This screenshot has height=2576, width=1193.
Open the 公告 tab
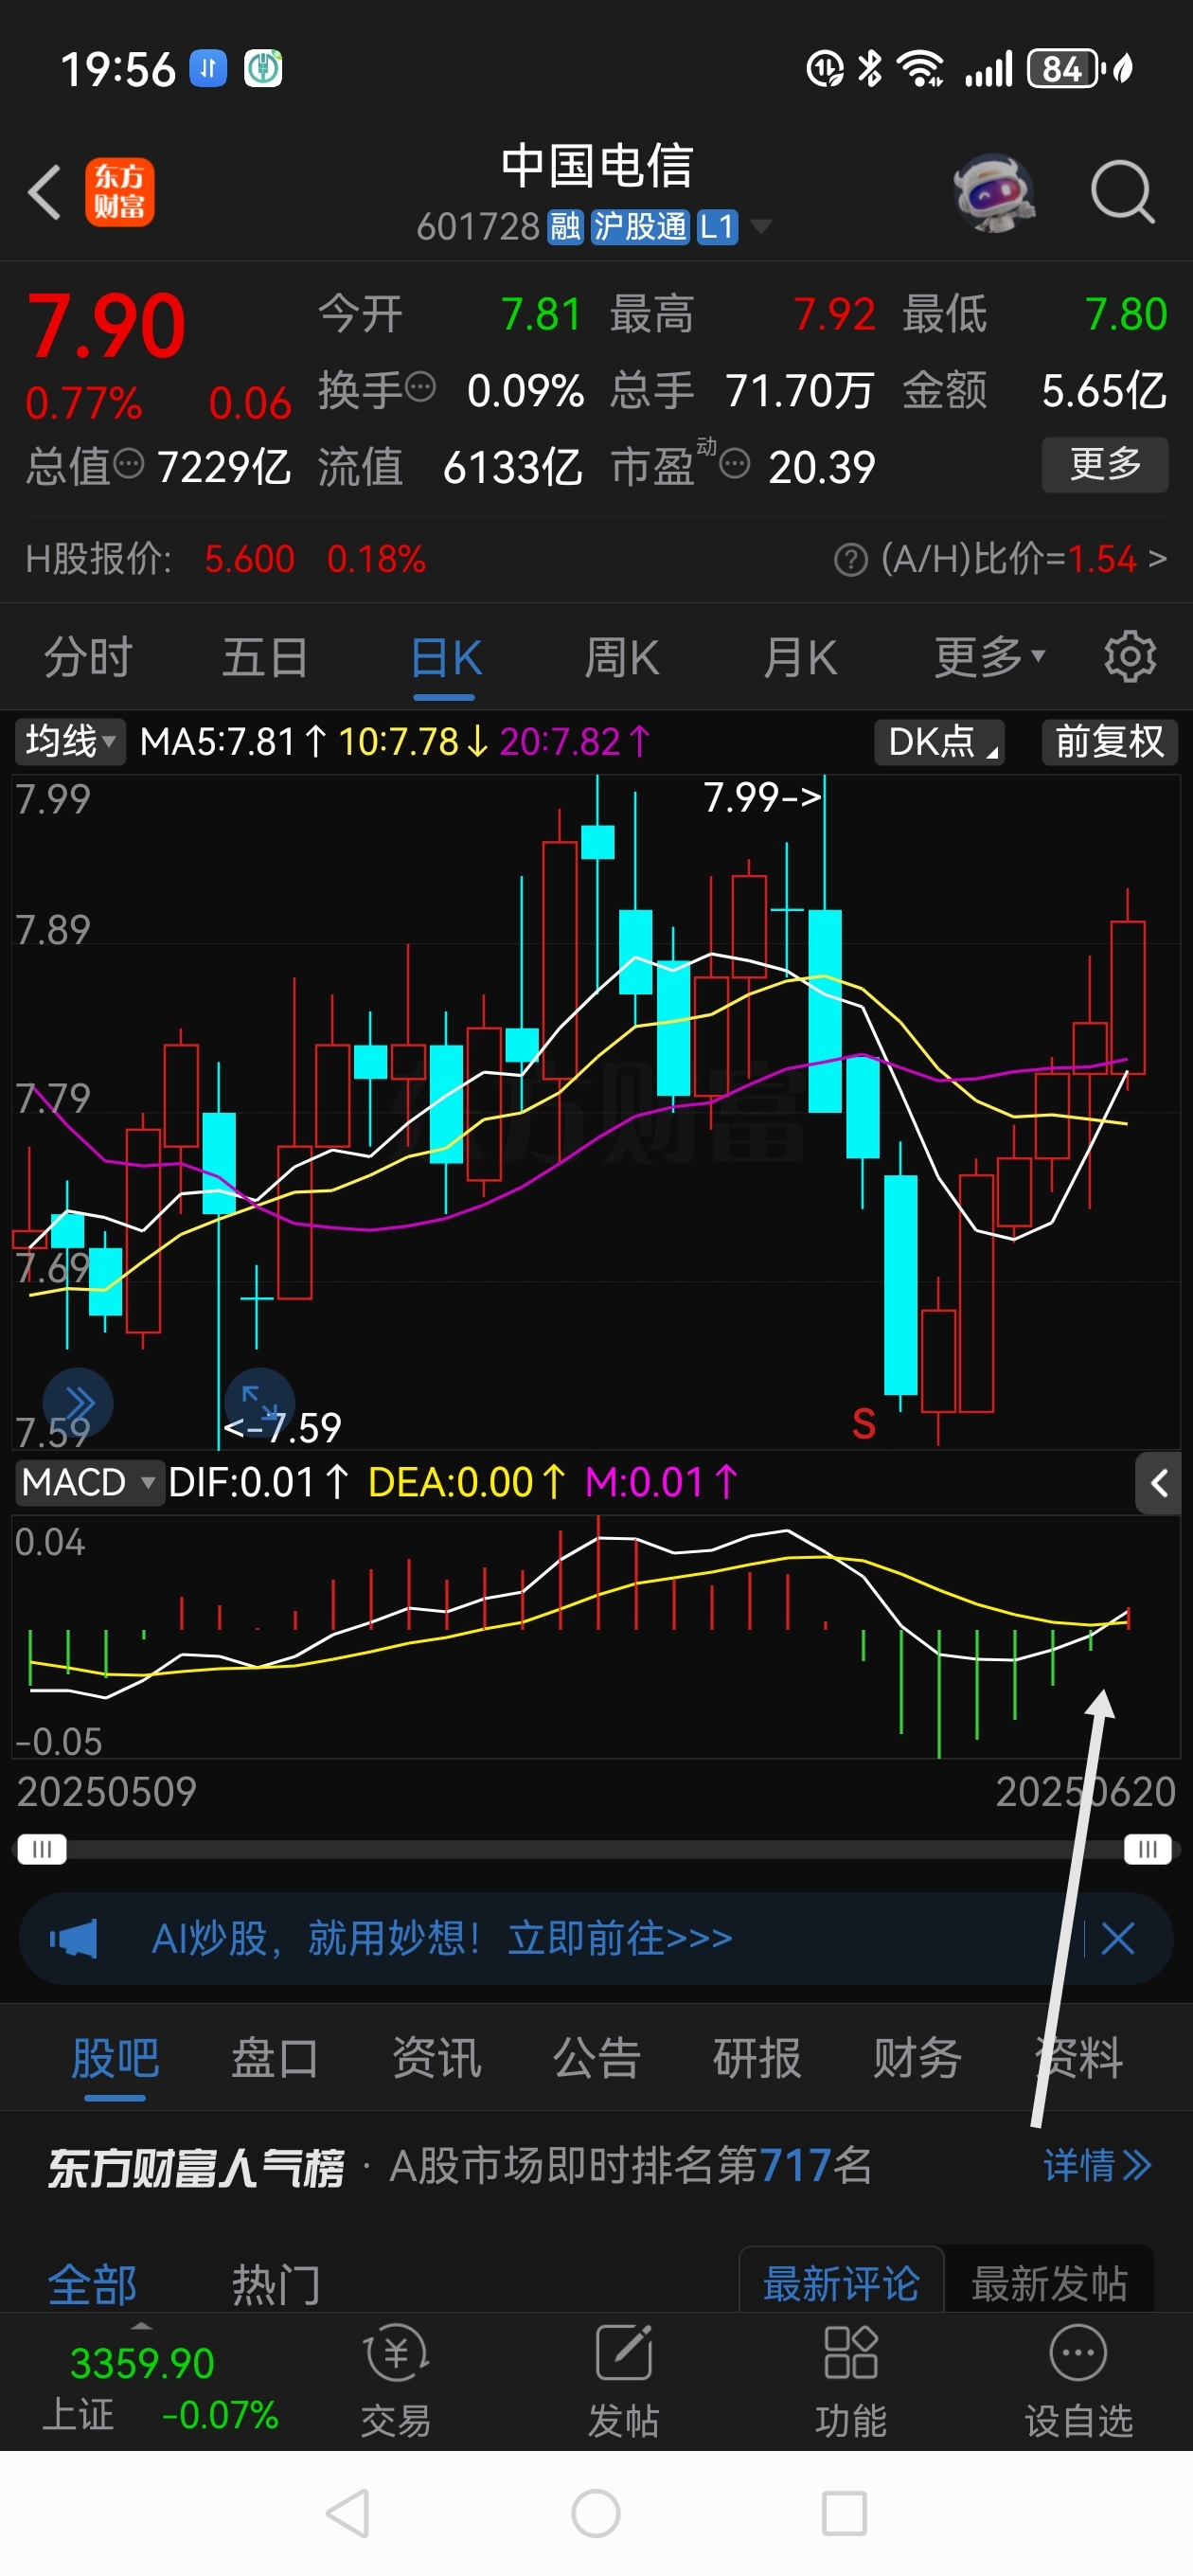pos(596,2058)
